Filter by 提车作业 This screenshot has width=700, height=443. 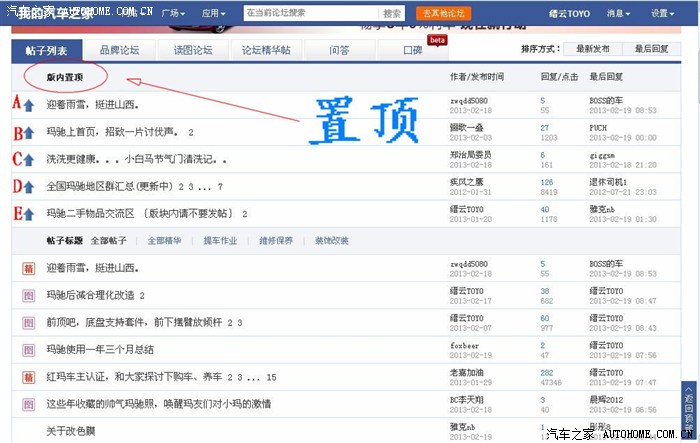(x=220, y=241)
